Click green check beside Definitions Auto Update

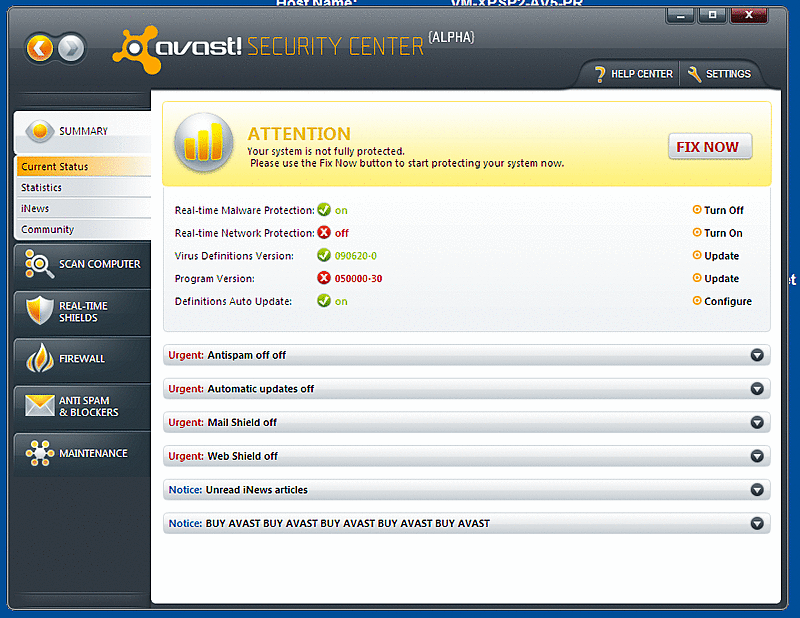click(324, 301)
